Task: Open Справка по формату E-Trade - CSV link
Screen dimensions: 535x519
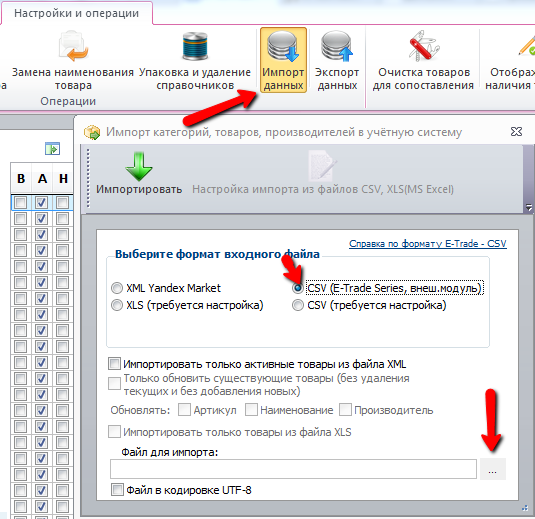Action: pos(428,244)
